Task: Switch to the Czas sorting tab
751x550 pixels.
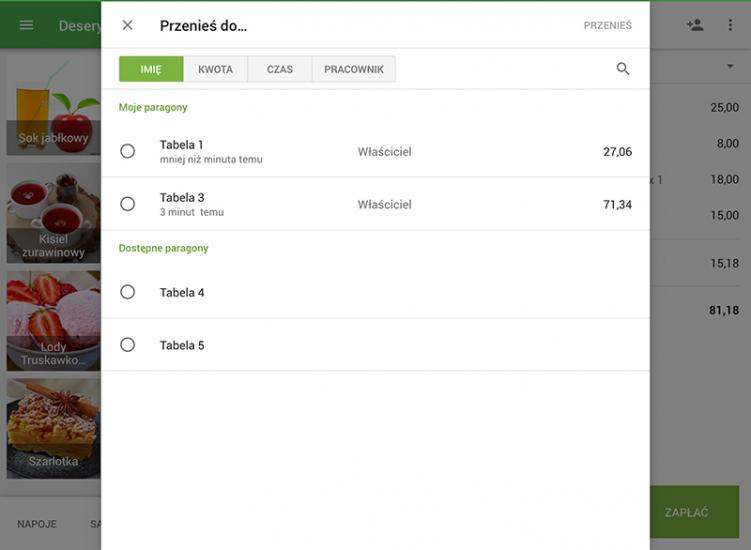Action: pyautogui.click(x=279, y=69)
